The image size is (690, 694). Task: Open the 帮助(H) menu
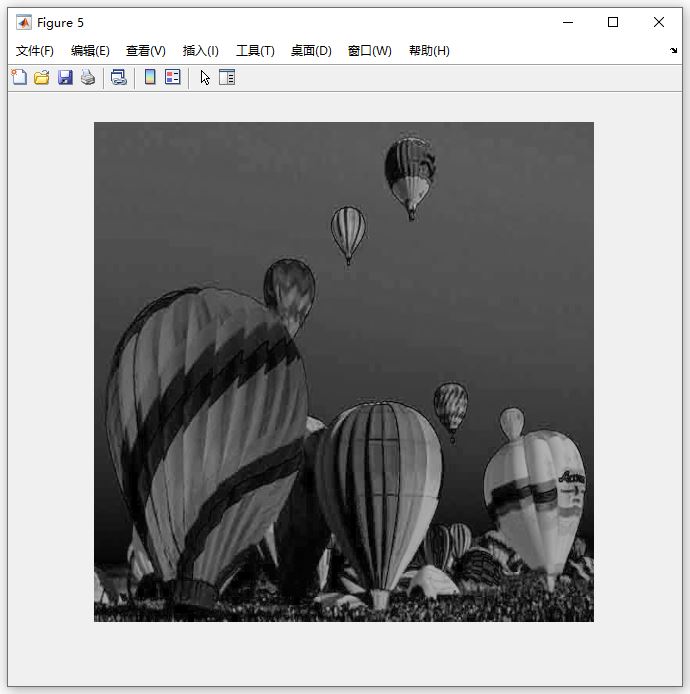(429, 51)
